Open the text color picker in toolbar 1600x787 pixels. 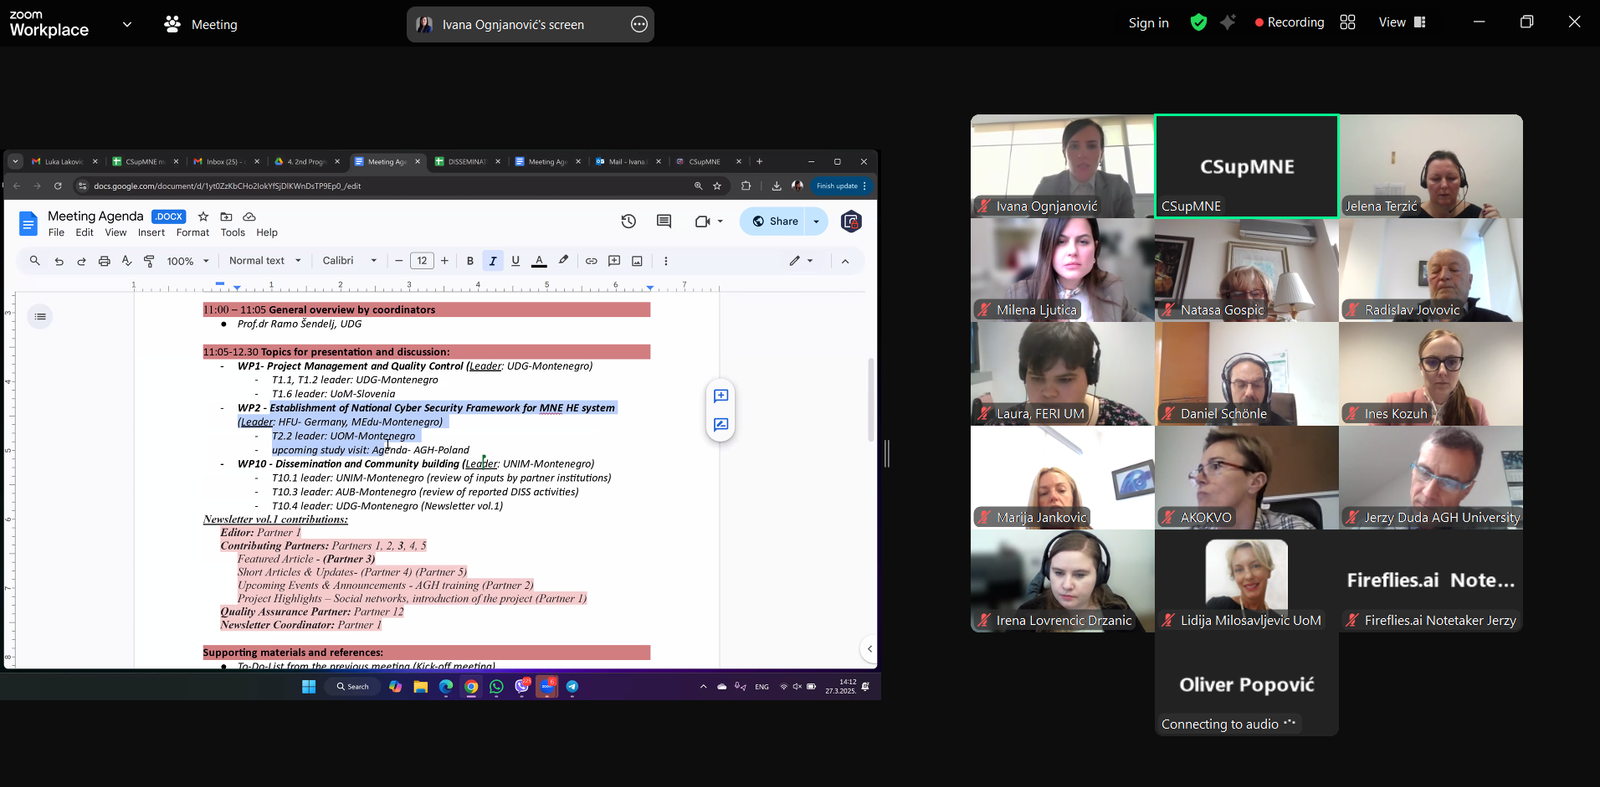tap(539, 261)
